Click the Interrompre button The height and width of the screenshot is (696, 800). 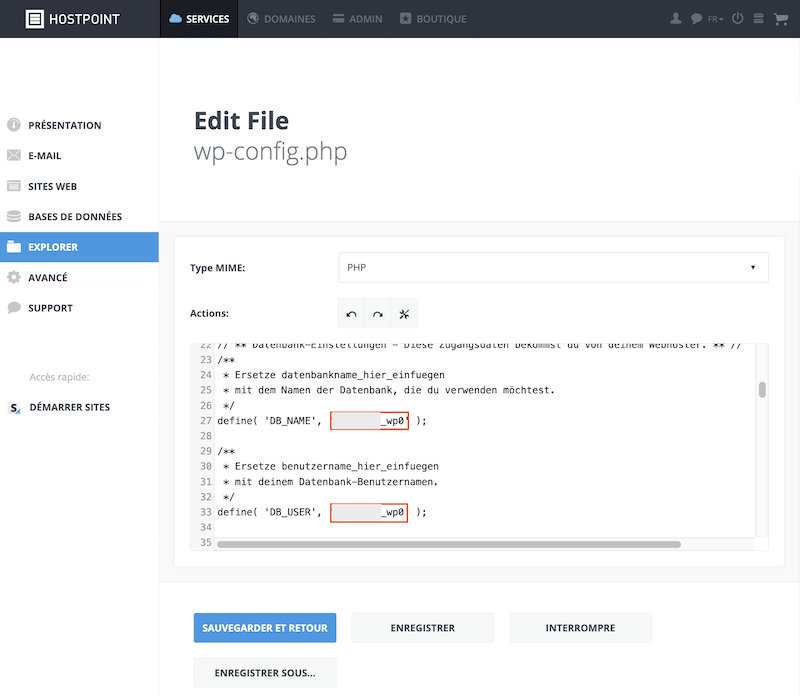(x=580, y=628)
